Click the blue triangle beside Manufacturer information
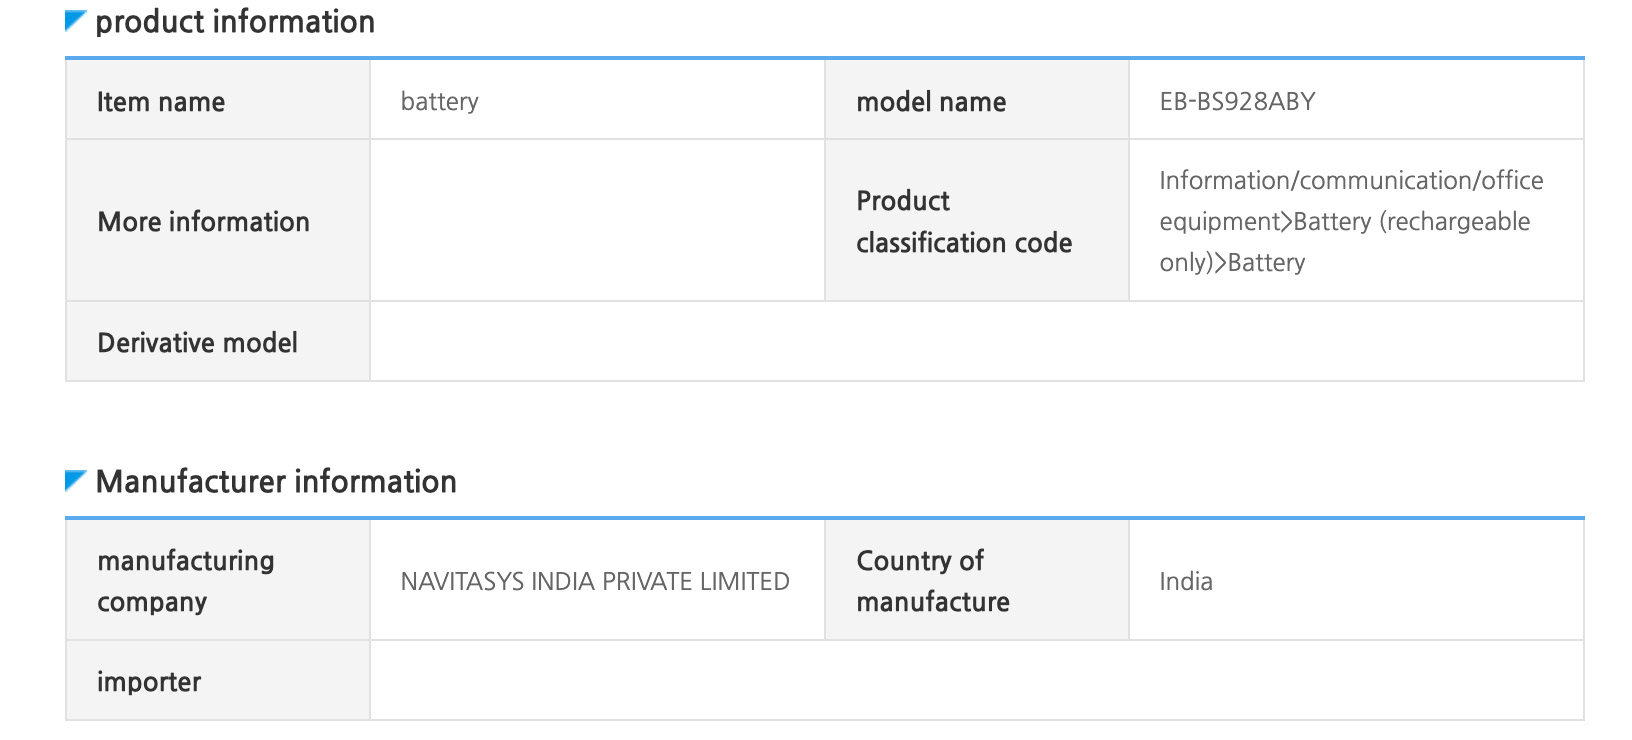Screen dimensions: 1632x740 click(x=74, y=480)
